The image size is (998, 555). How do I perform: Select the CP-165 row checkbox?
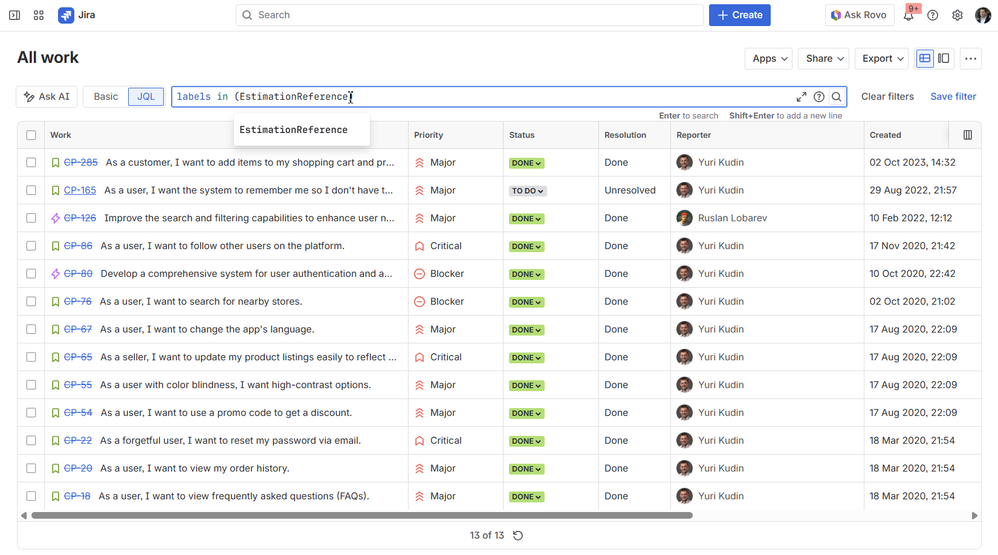point(31,190)
